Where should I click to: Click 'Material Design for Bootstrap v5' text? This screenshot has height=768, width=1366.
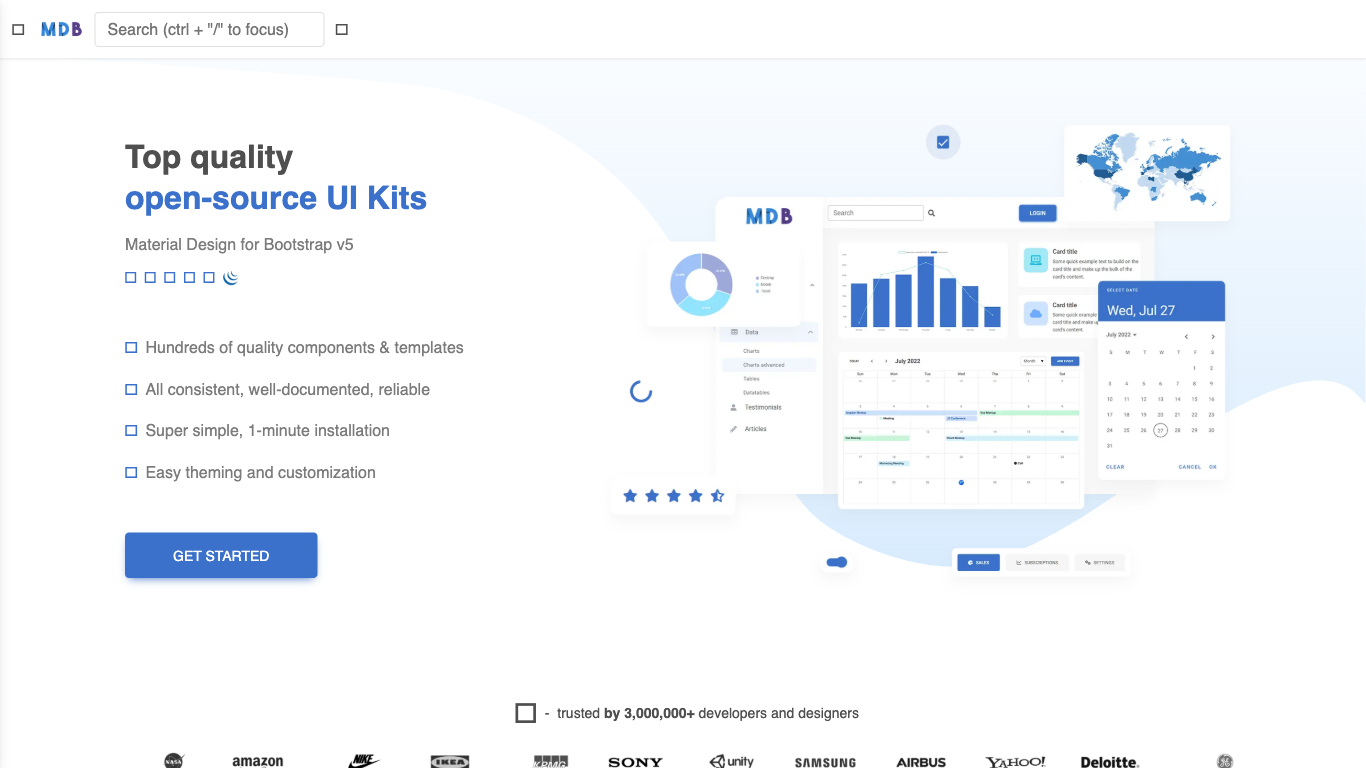(x=239, y=244)
